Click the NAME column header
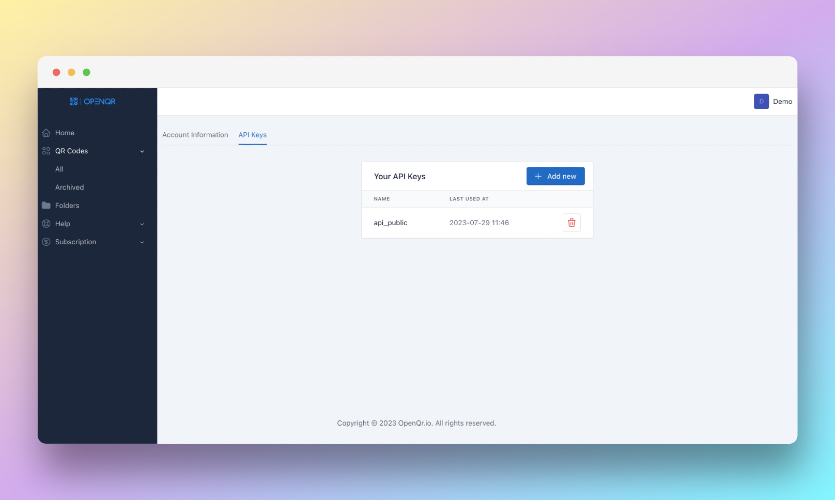 tap(382, 199)
